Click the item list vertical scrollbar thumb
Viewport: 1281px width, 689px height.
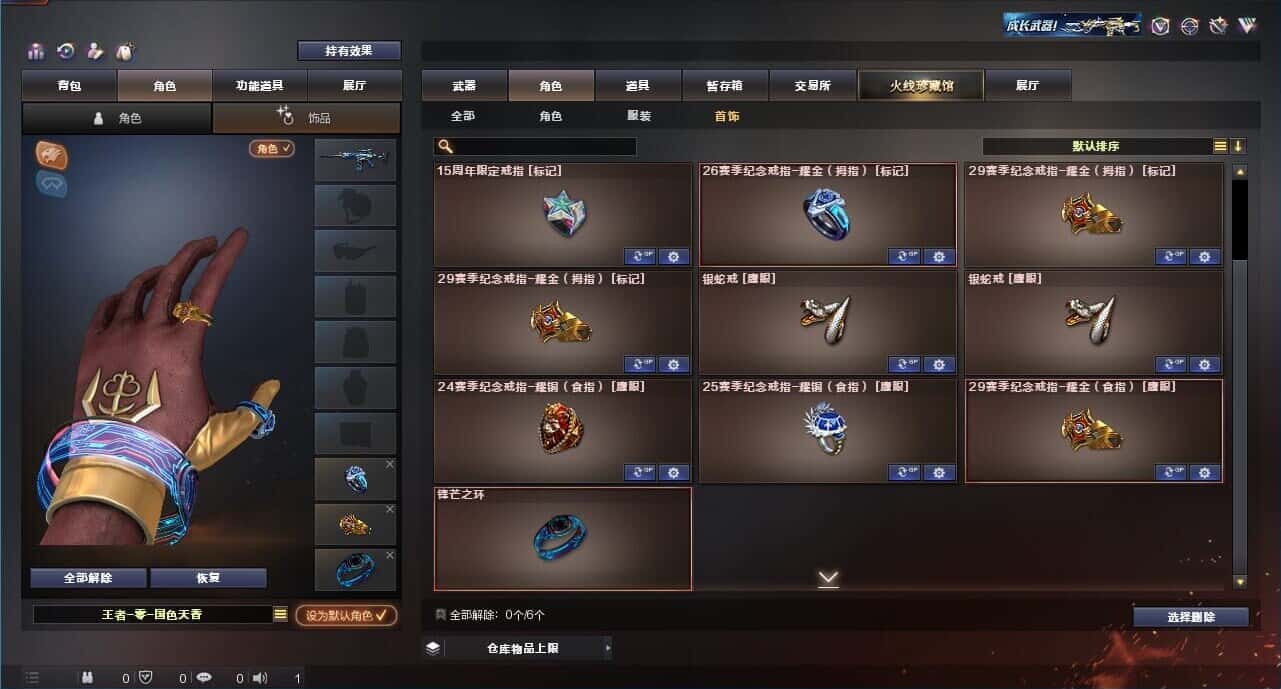tap(1240, 219)
